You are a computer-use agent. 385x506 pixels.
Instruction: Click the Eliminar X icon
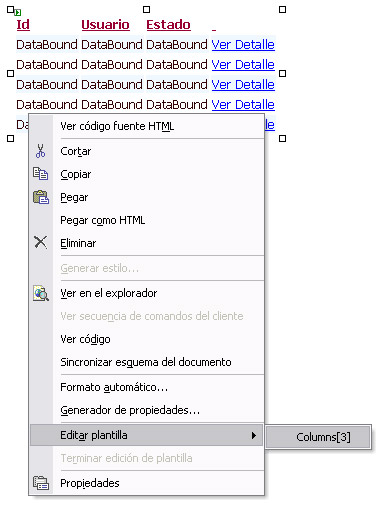tap(41, 242)
